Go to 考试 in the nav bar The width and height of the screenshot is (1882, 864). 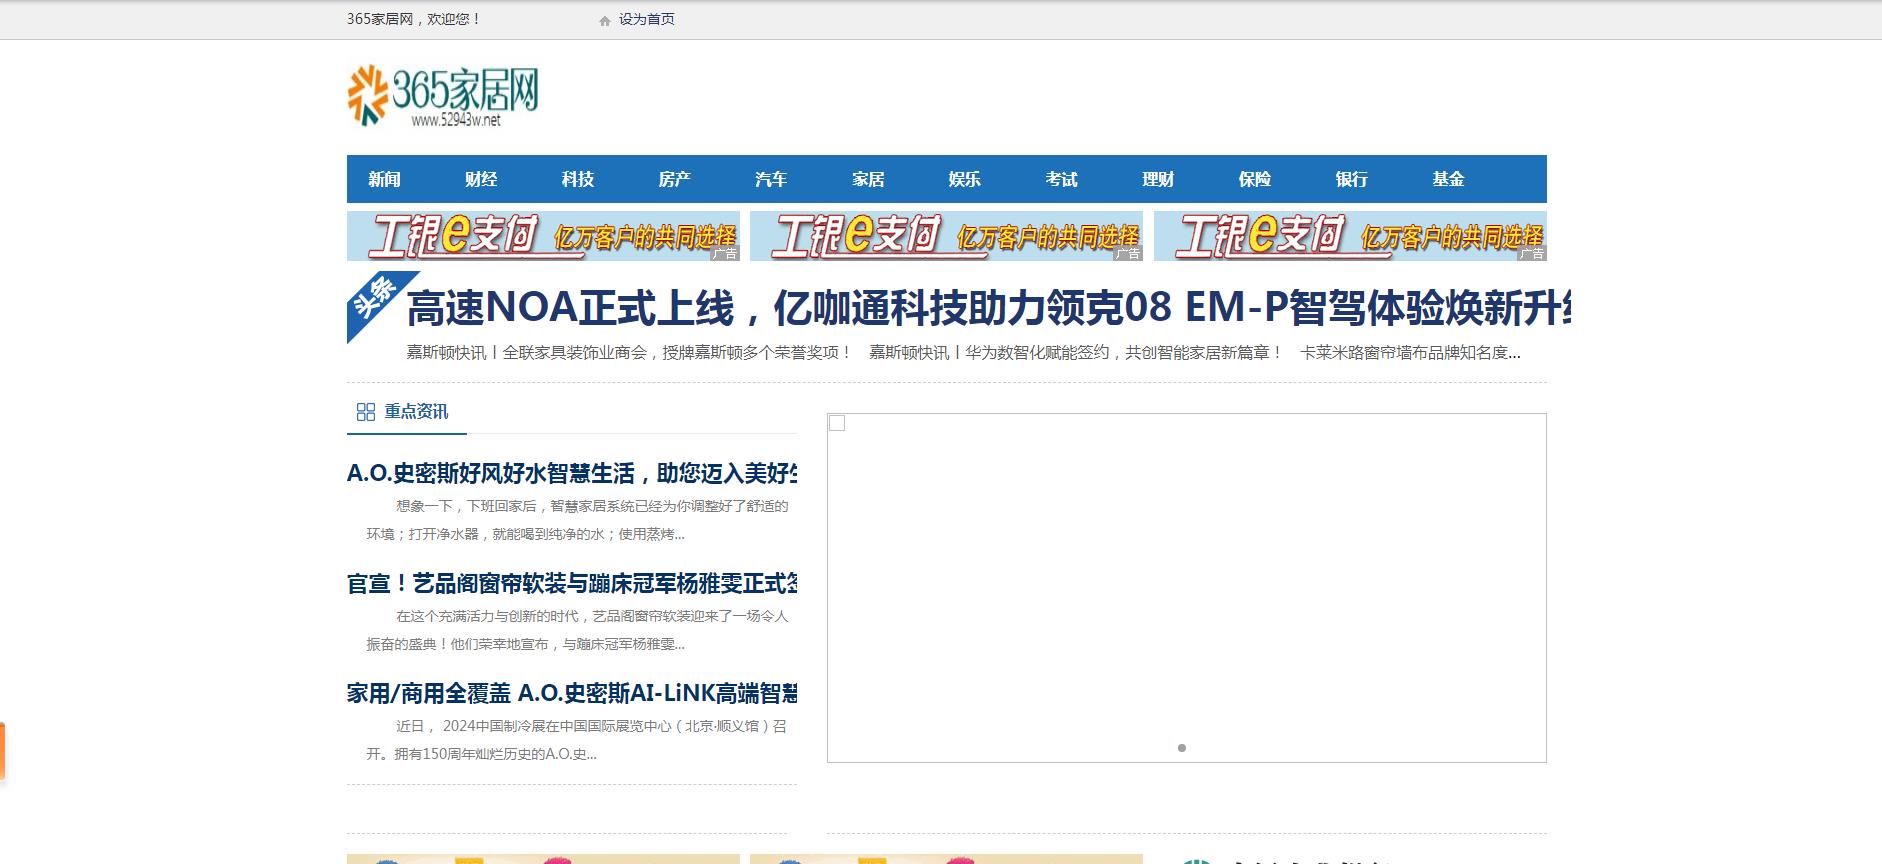click(x=1061, y=179)
